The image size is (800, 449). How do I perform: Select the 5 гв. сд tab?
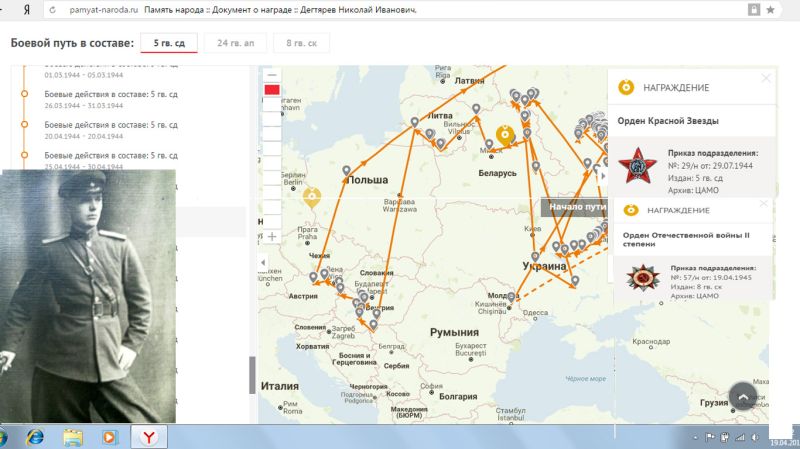(x=168, y=44)
